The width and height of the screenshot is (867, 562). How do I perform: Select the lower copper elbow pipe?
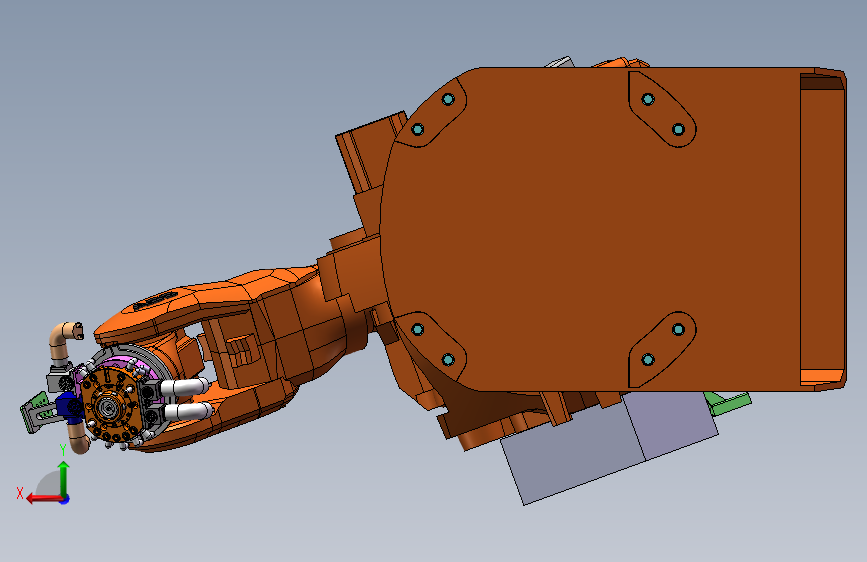click(x=77, y=437)
